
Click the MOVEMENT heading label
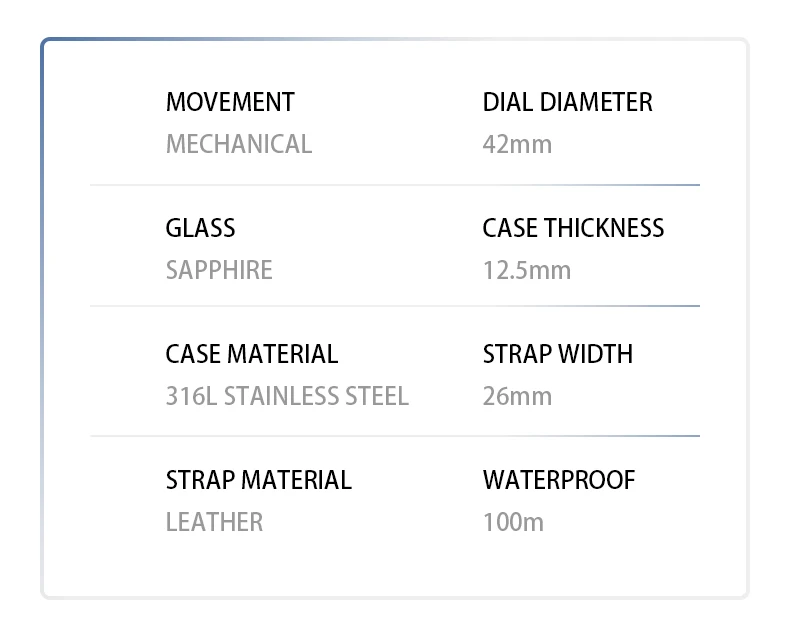pyautogui.click(x=230, y=102)
